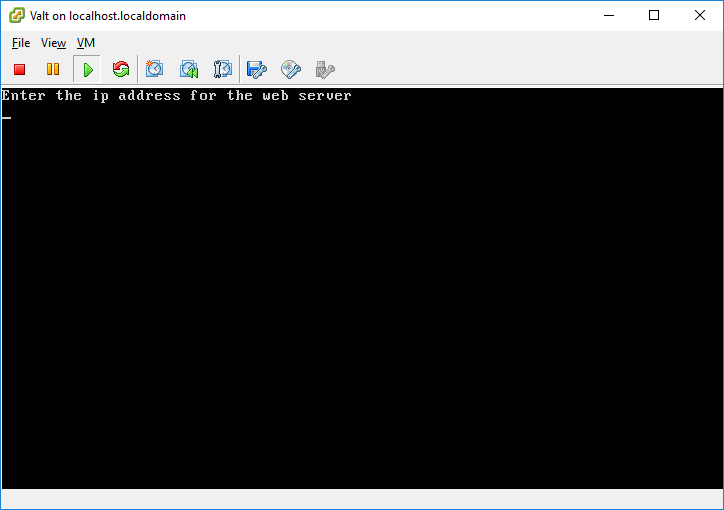724x510 pixels.
Task: Connect the CD/DVD device icon
Action: (291, 69)
